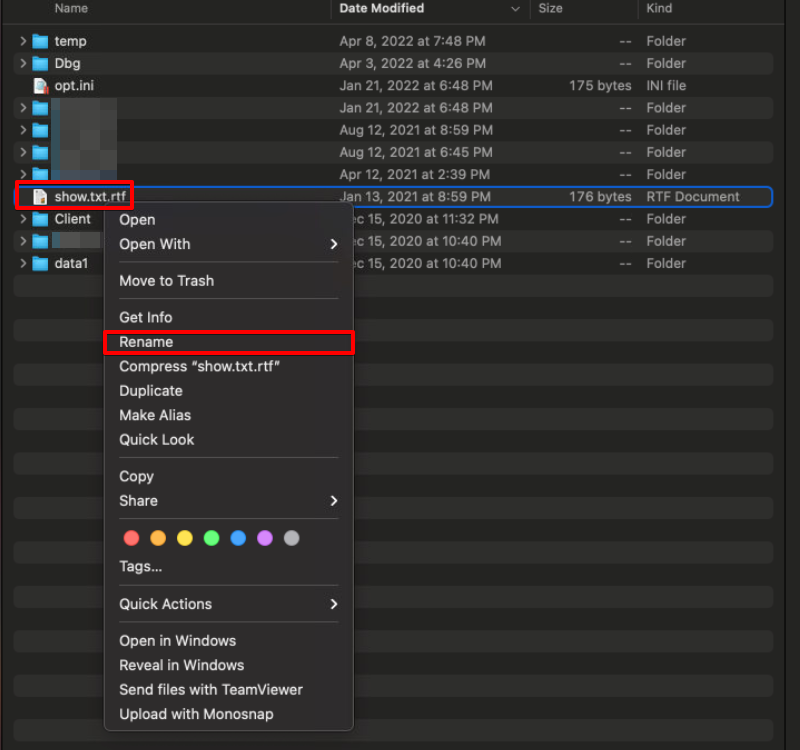Click the Dbg folder icon
The height and width of the screenshot is (750, 800).
(x=40, y=63)
